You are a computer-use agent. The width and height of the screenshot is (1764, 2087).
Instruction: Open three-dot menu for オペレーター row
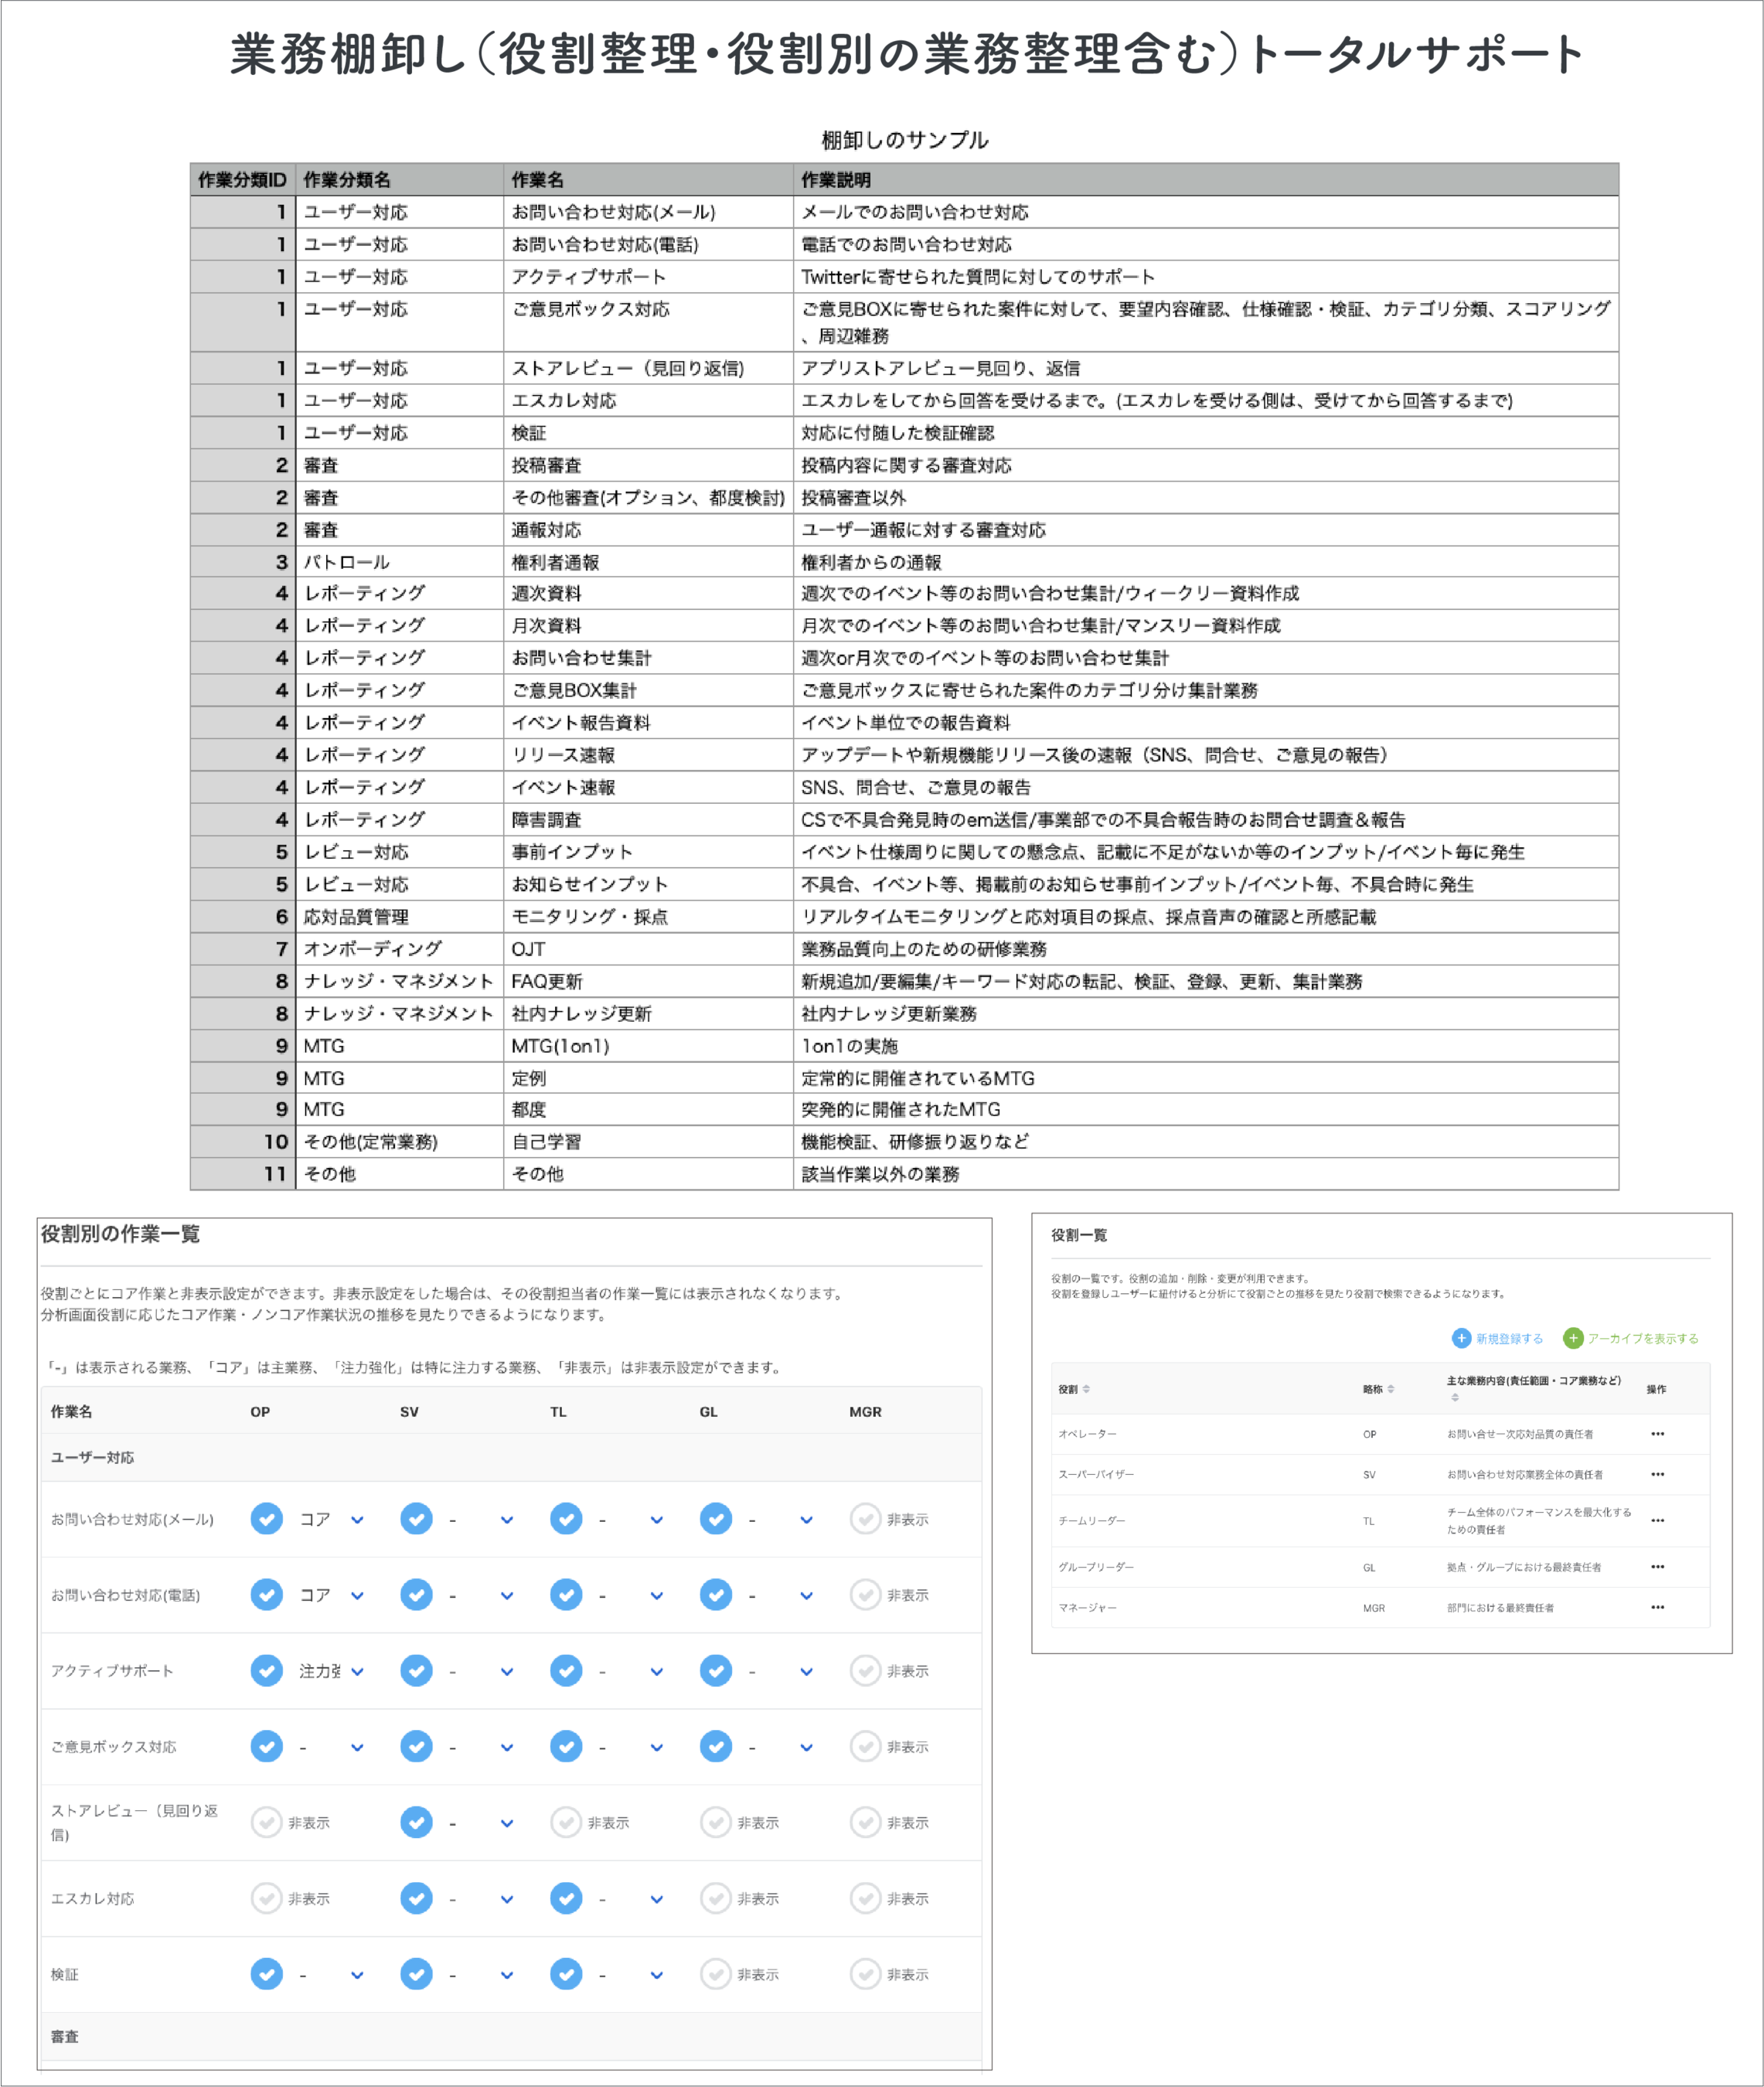coord(1657,1434)
